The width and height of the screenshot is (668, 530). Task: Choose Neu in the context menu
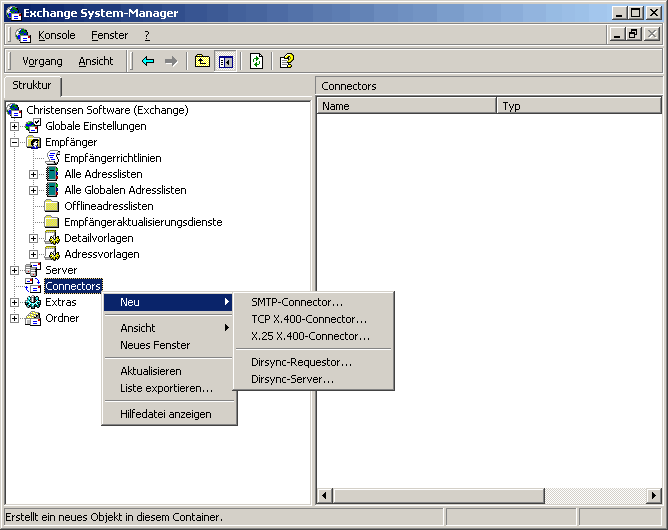[x=169, y=302]
